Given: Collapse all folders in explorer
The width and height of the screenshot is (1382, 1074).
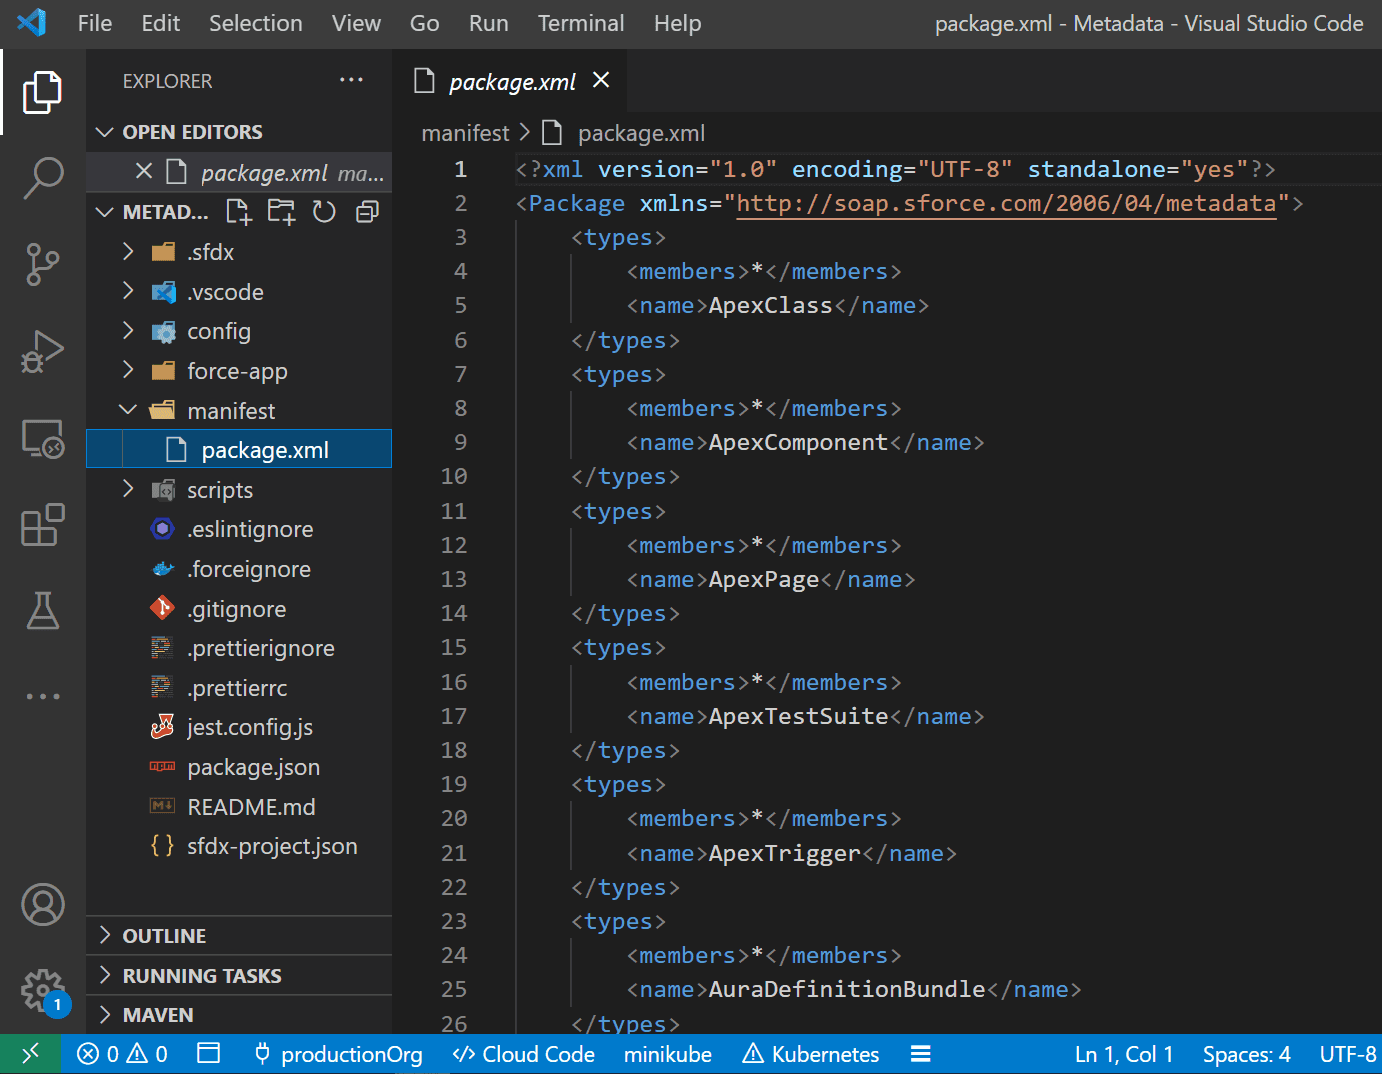Looking at the screenshot, I should [367, 212].
